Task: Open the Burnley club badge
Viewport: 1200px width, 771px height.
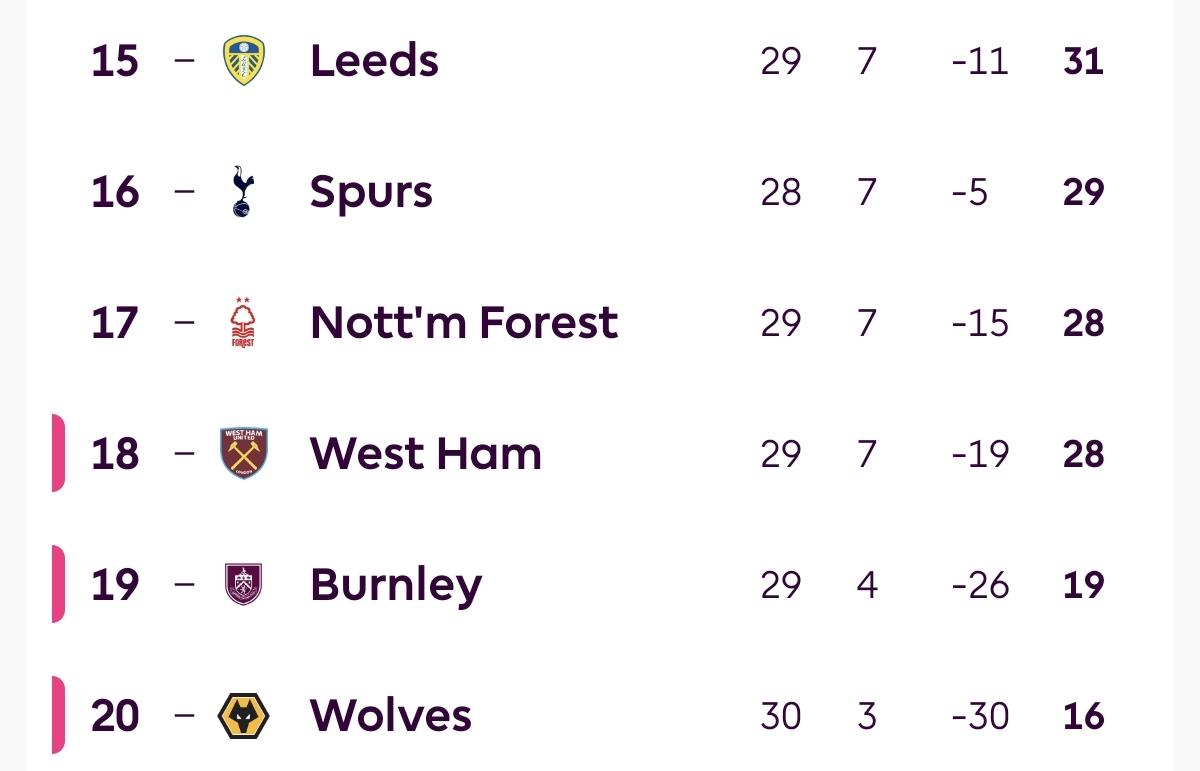Action: 243,585
